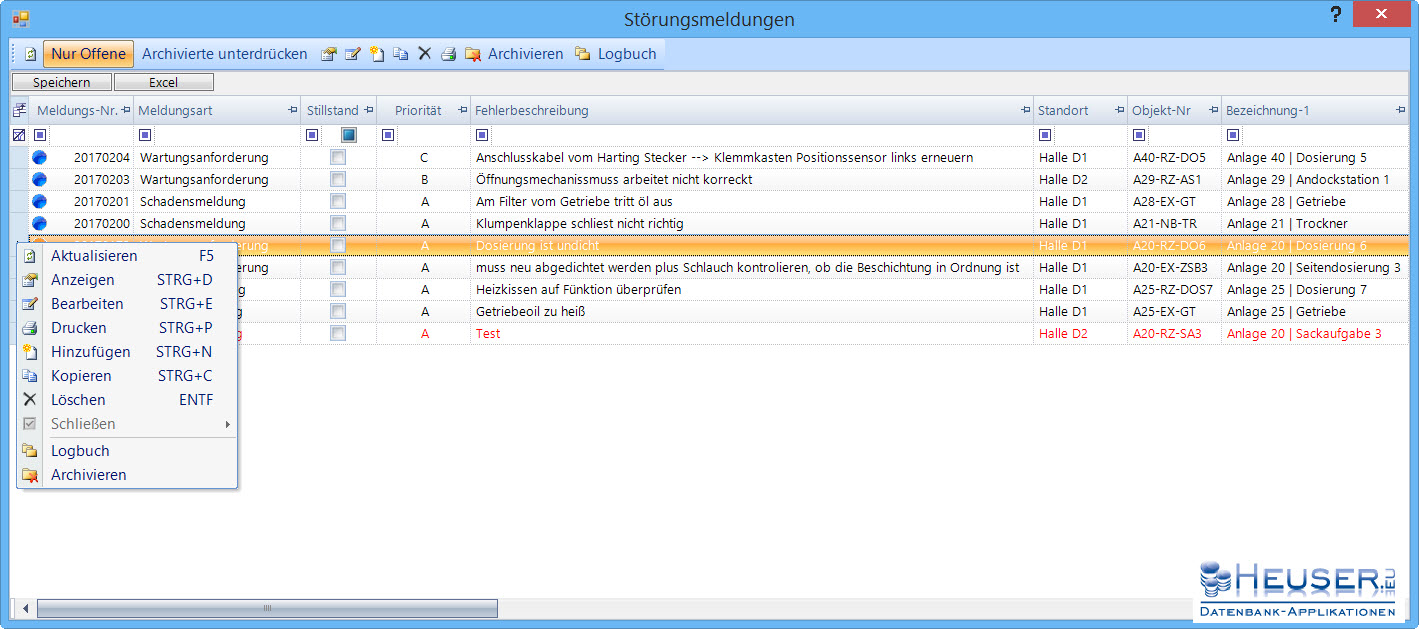Click the delete X toolbar icon

click(x=424, y=54)
